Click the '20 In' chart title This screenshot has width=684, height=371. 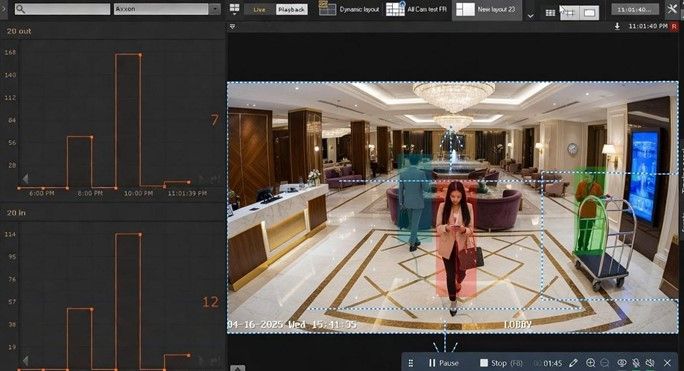(16, 213)
